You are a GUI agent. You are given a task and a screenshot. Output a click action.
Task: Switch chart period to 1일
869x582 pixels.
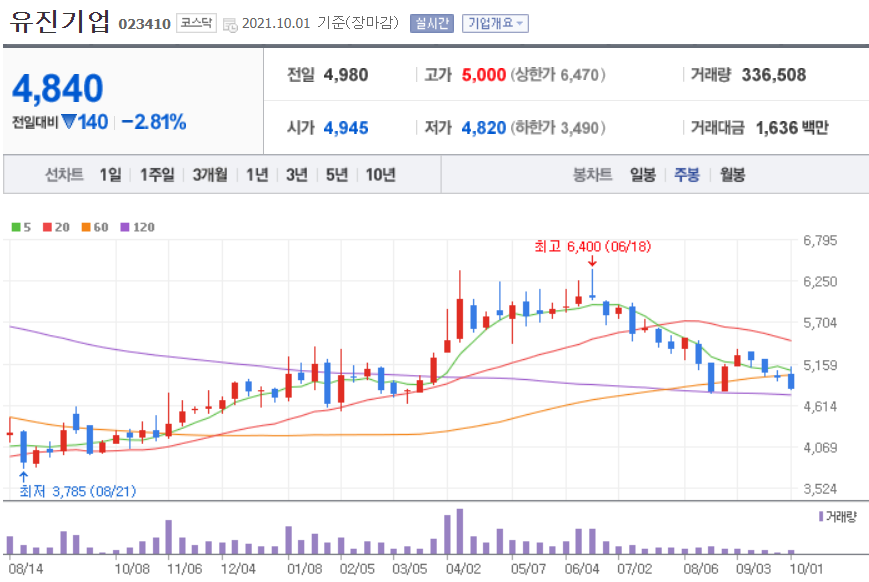pos(108,173)
